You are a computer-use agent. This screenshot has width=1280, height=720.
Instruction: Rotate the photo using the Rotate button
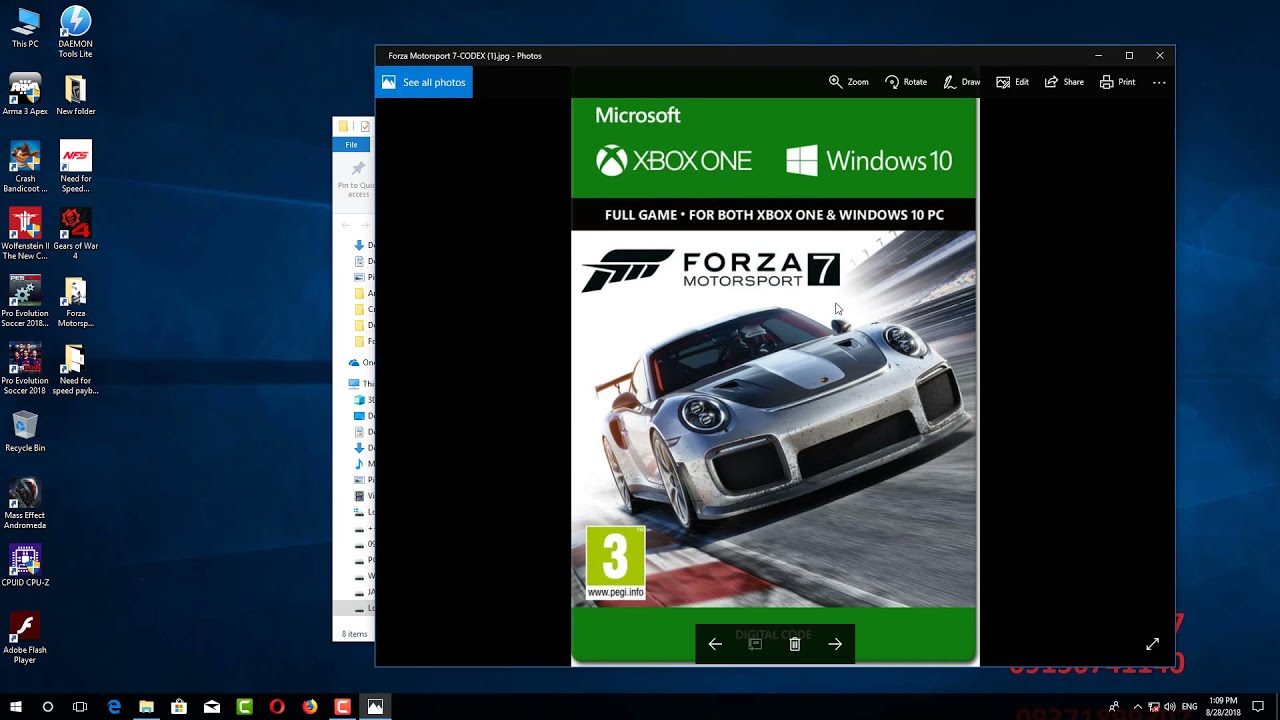click(906, 82)
